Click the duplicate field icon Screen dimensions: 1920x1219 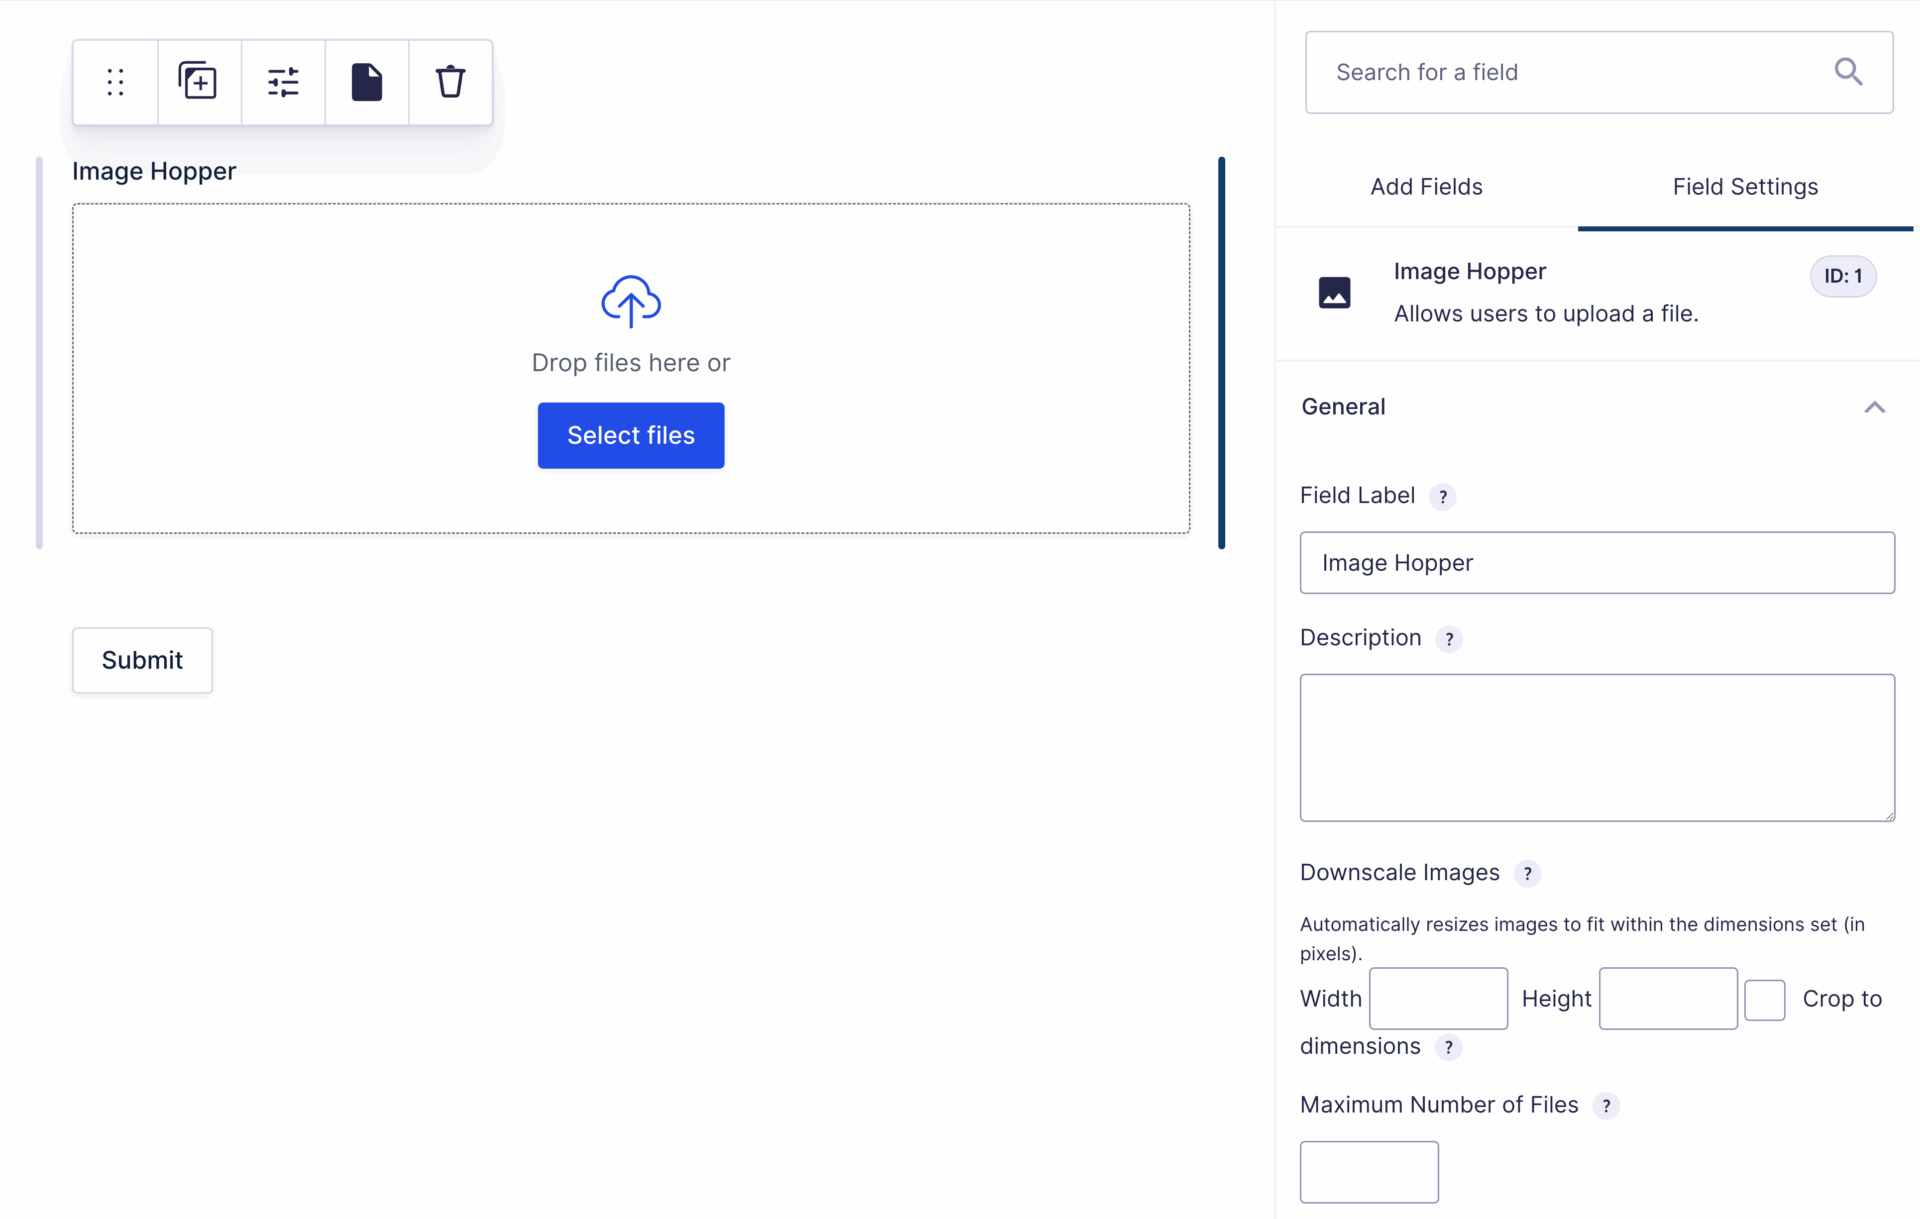(x=199, y=82)
